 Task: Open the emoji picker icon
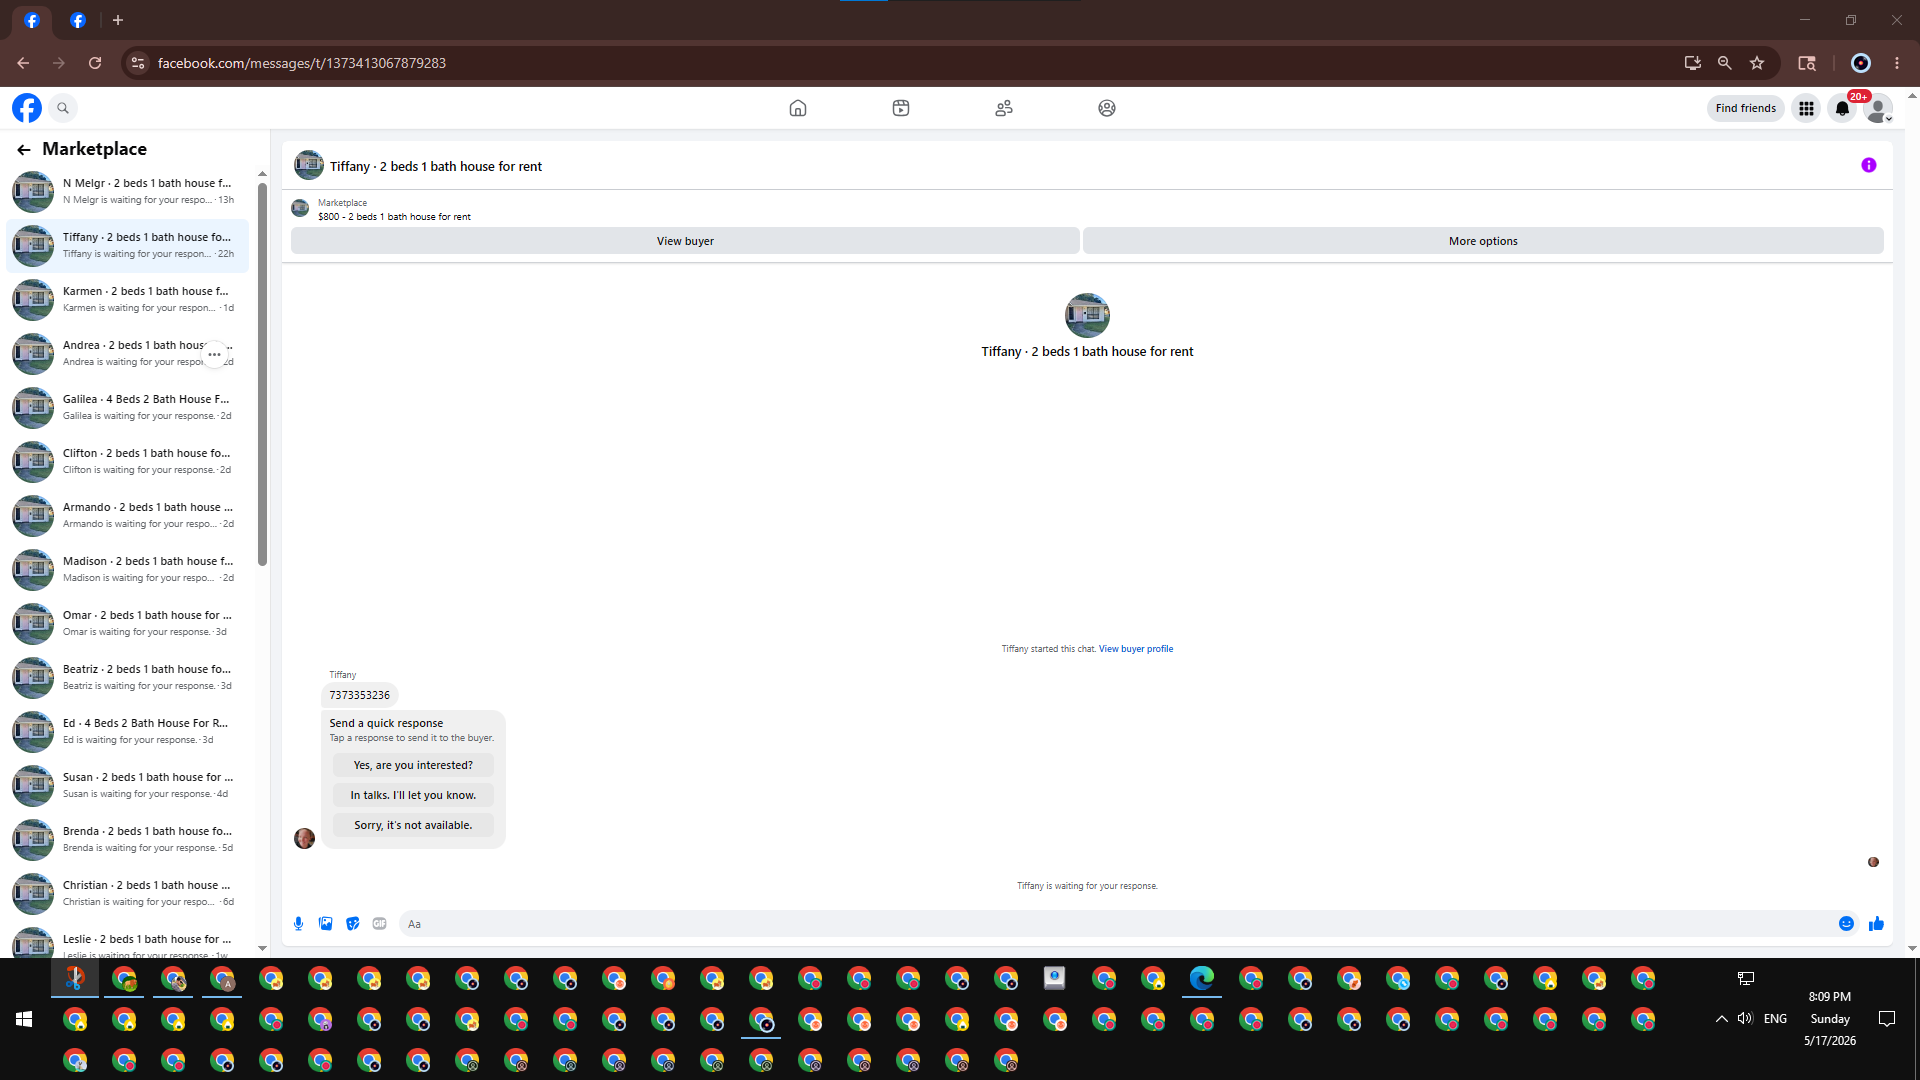point(1846,924)
